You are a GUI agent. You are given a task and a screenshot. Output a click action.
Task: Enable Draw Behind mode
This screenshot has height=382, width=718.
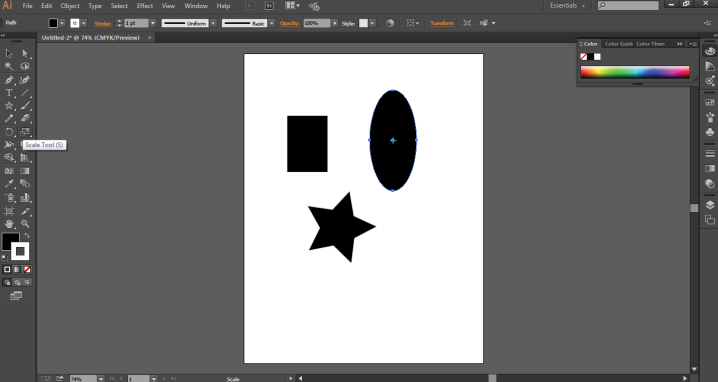tap(17, 282)
